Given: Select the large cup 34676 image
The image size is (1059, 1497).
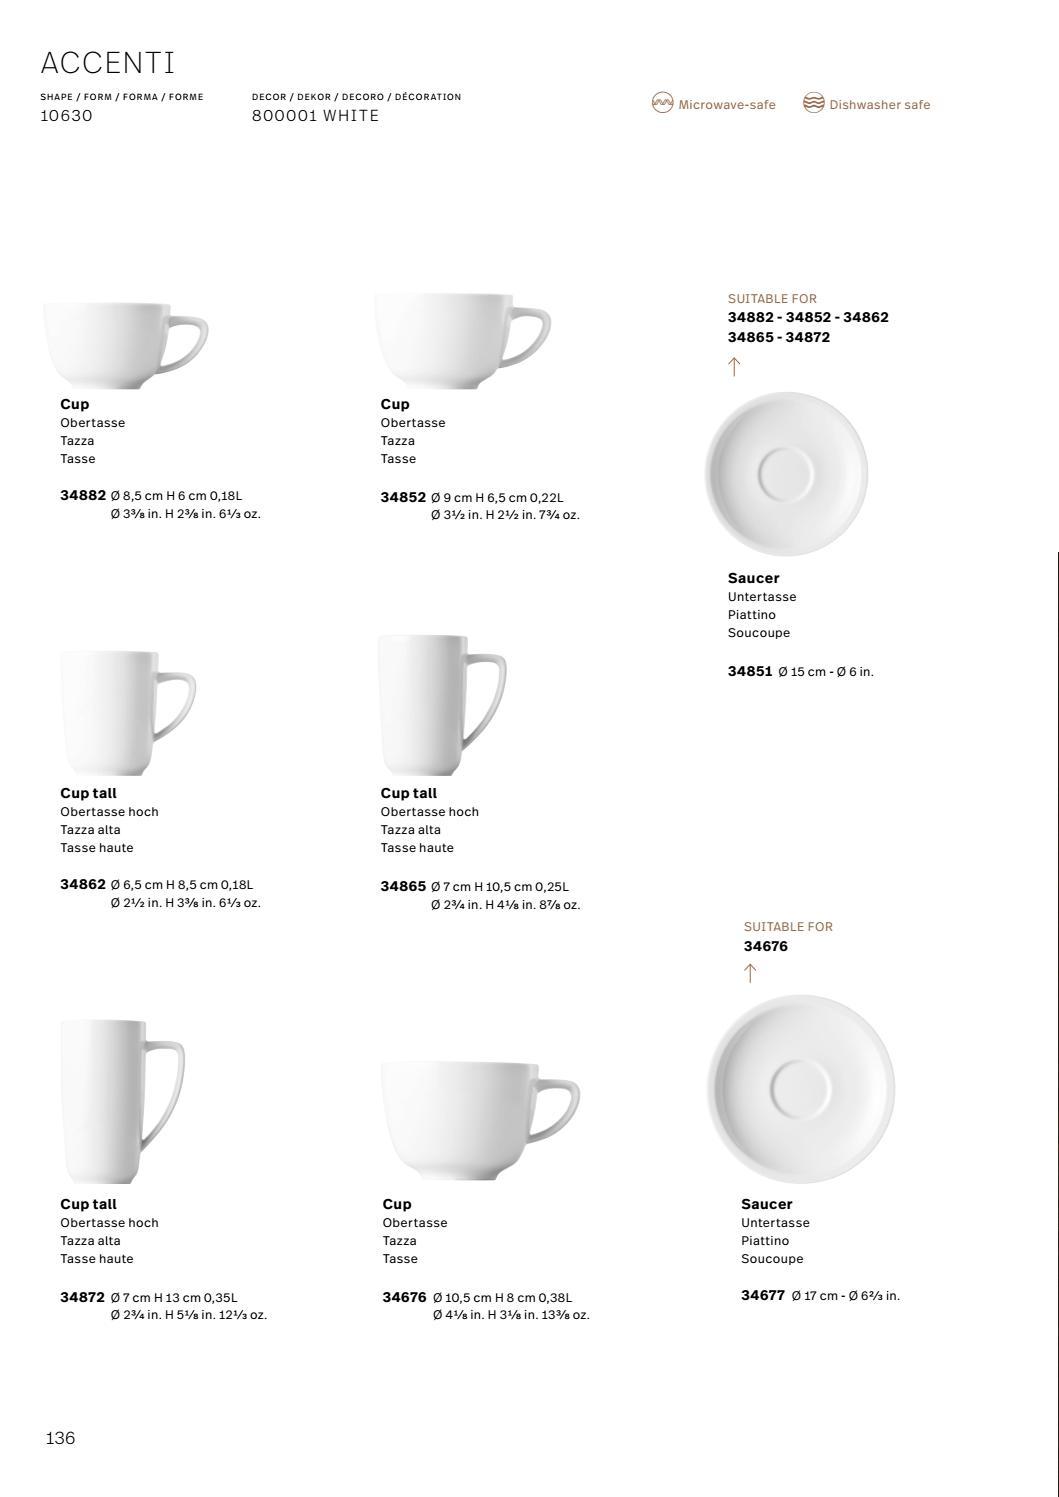Looking at the screenshot, I should [480, 1121].
